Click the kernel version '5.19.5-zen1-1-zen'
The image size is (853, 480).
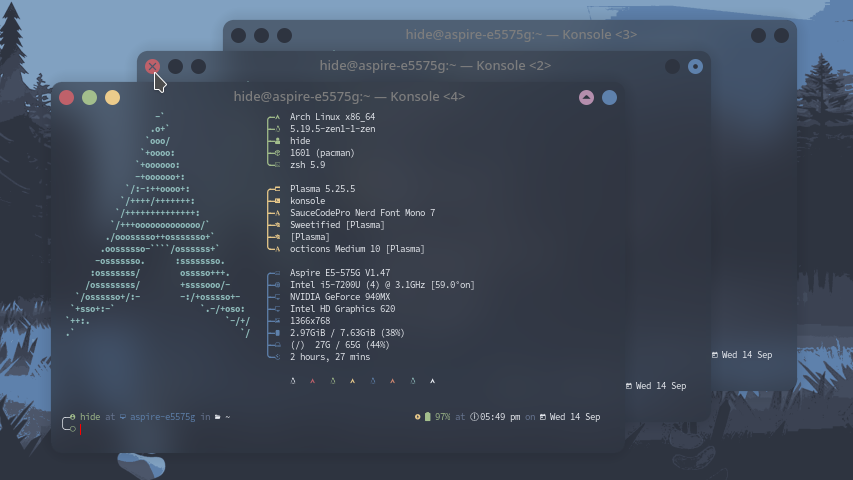tap(332, 129)
